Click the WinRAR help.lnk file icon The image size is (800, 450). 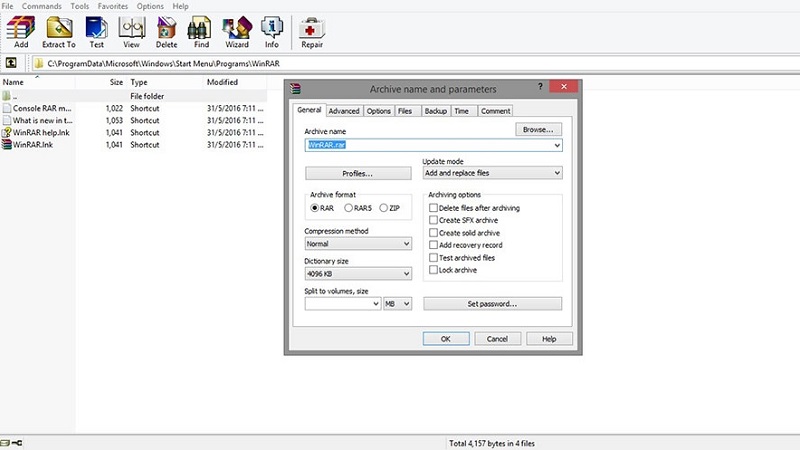[x=7, y=132]
